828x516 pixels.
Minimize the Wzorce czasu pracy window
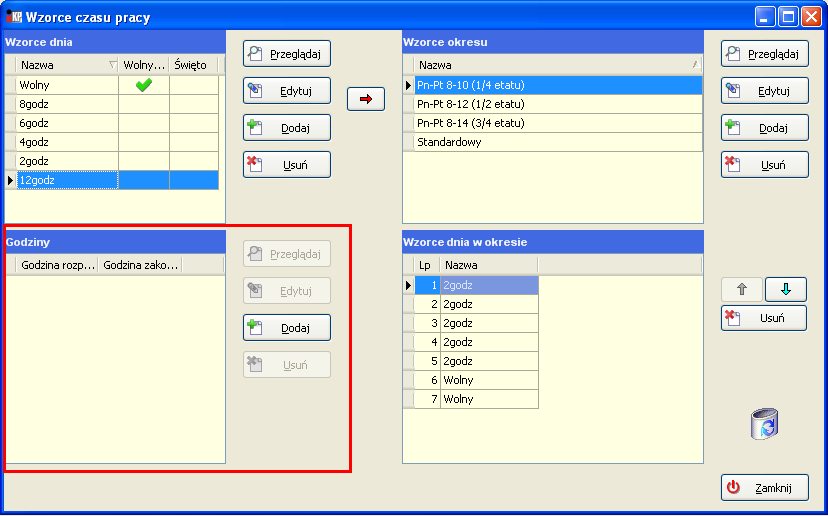(x=765, y=17)
